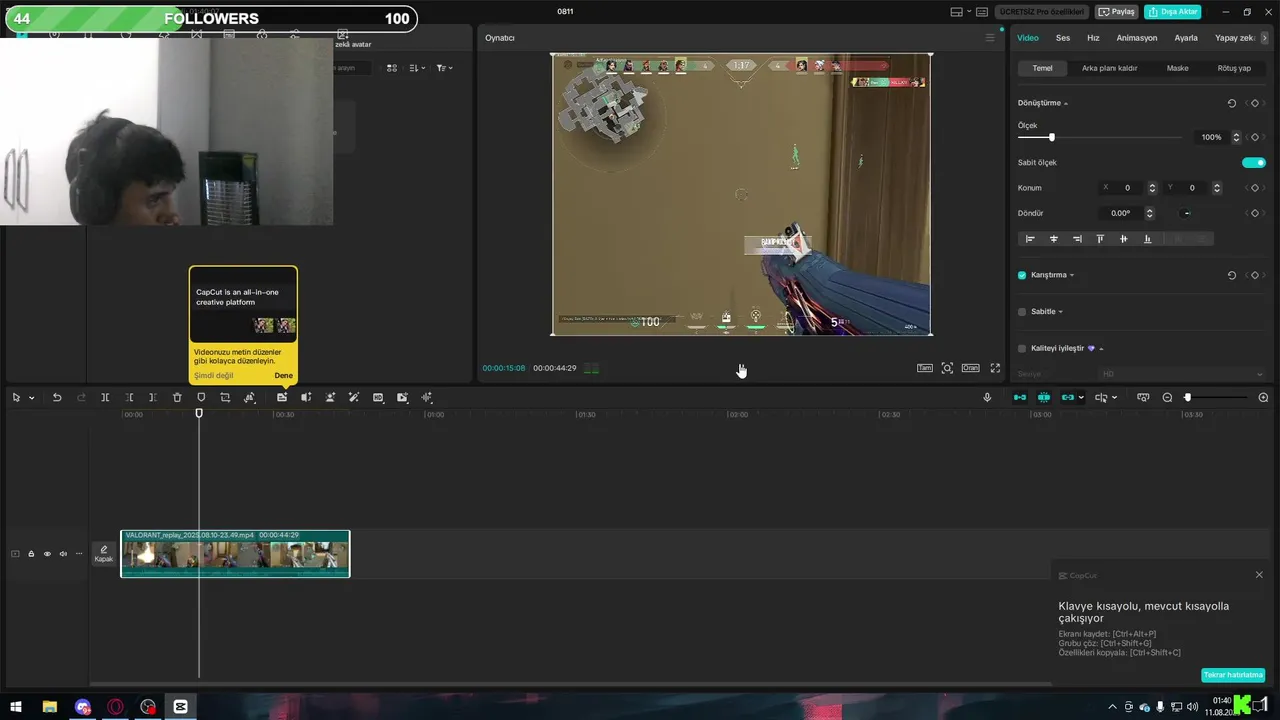
Task: Open File Explorer from the taskbar
Action: [49, 707]
